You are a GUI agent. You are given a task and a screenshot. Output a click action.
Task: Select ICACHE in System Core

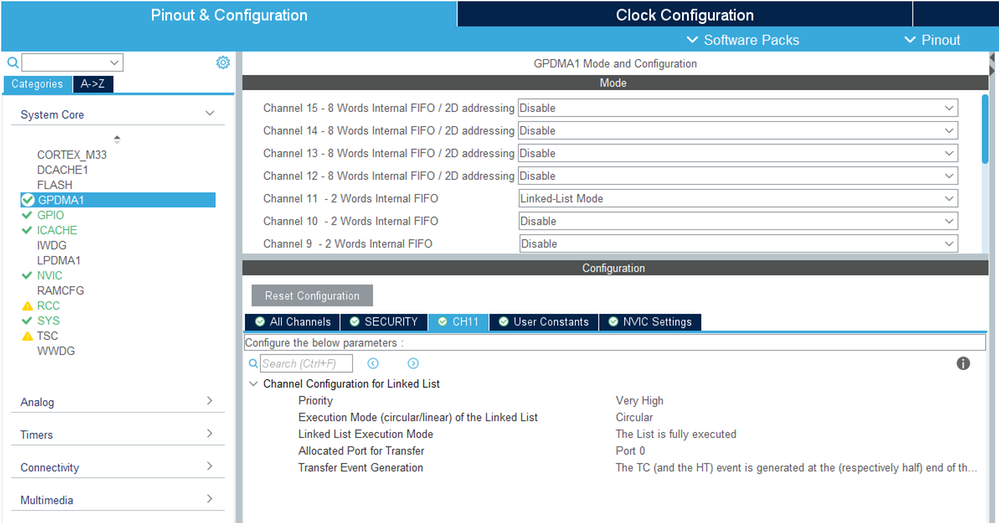click(x=57, y=230)
